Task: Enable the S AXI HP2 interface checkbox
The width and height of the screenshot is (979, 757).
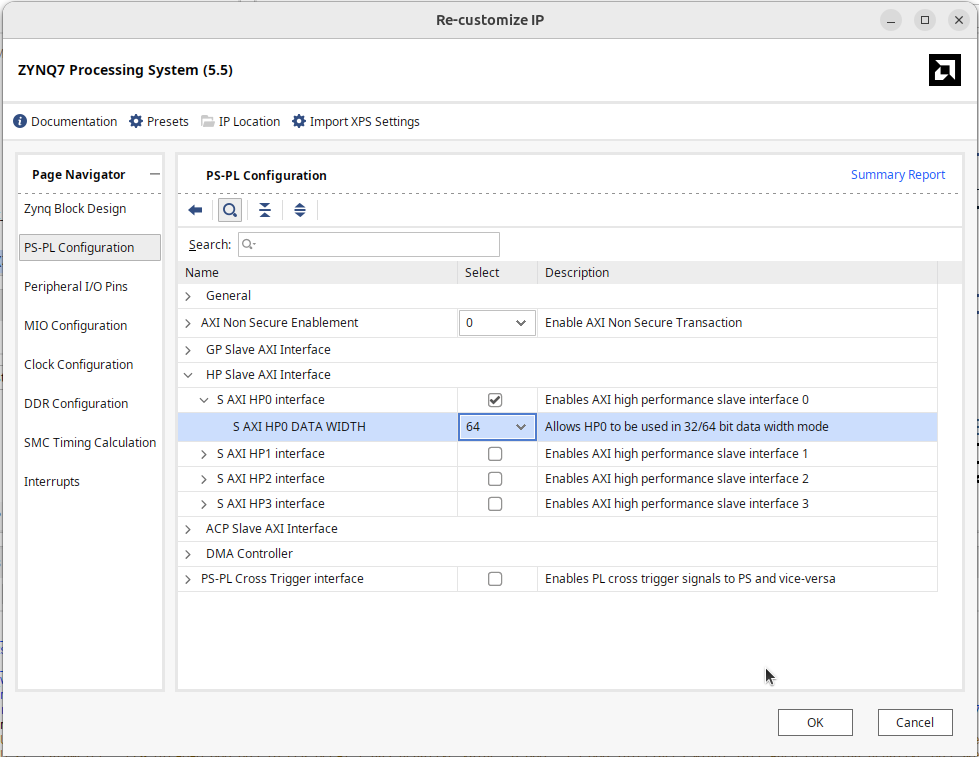Action: (494, 479)
